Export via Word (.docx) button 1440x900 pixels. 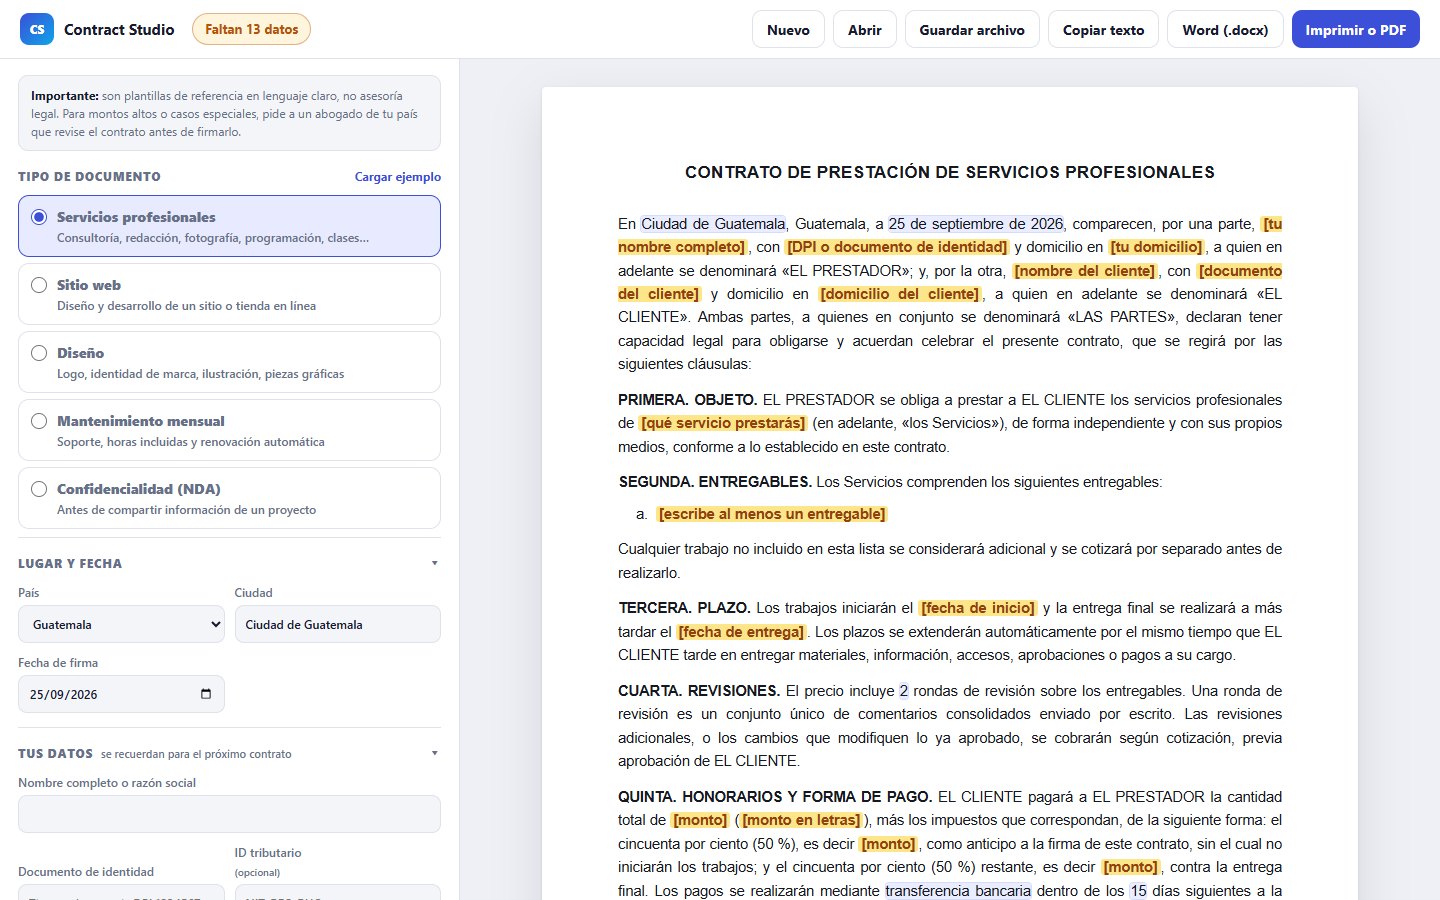pyautogui.click(x=1225, y=30)
